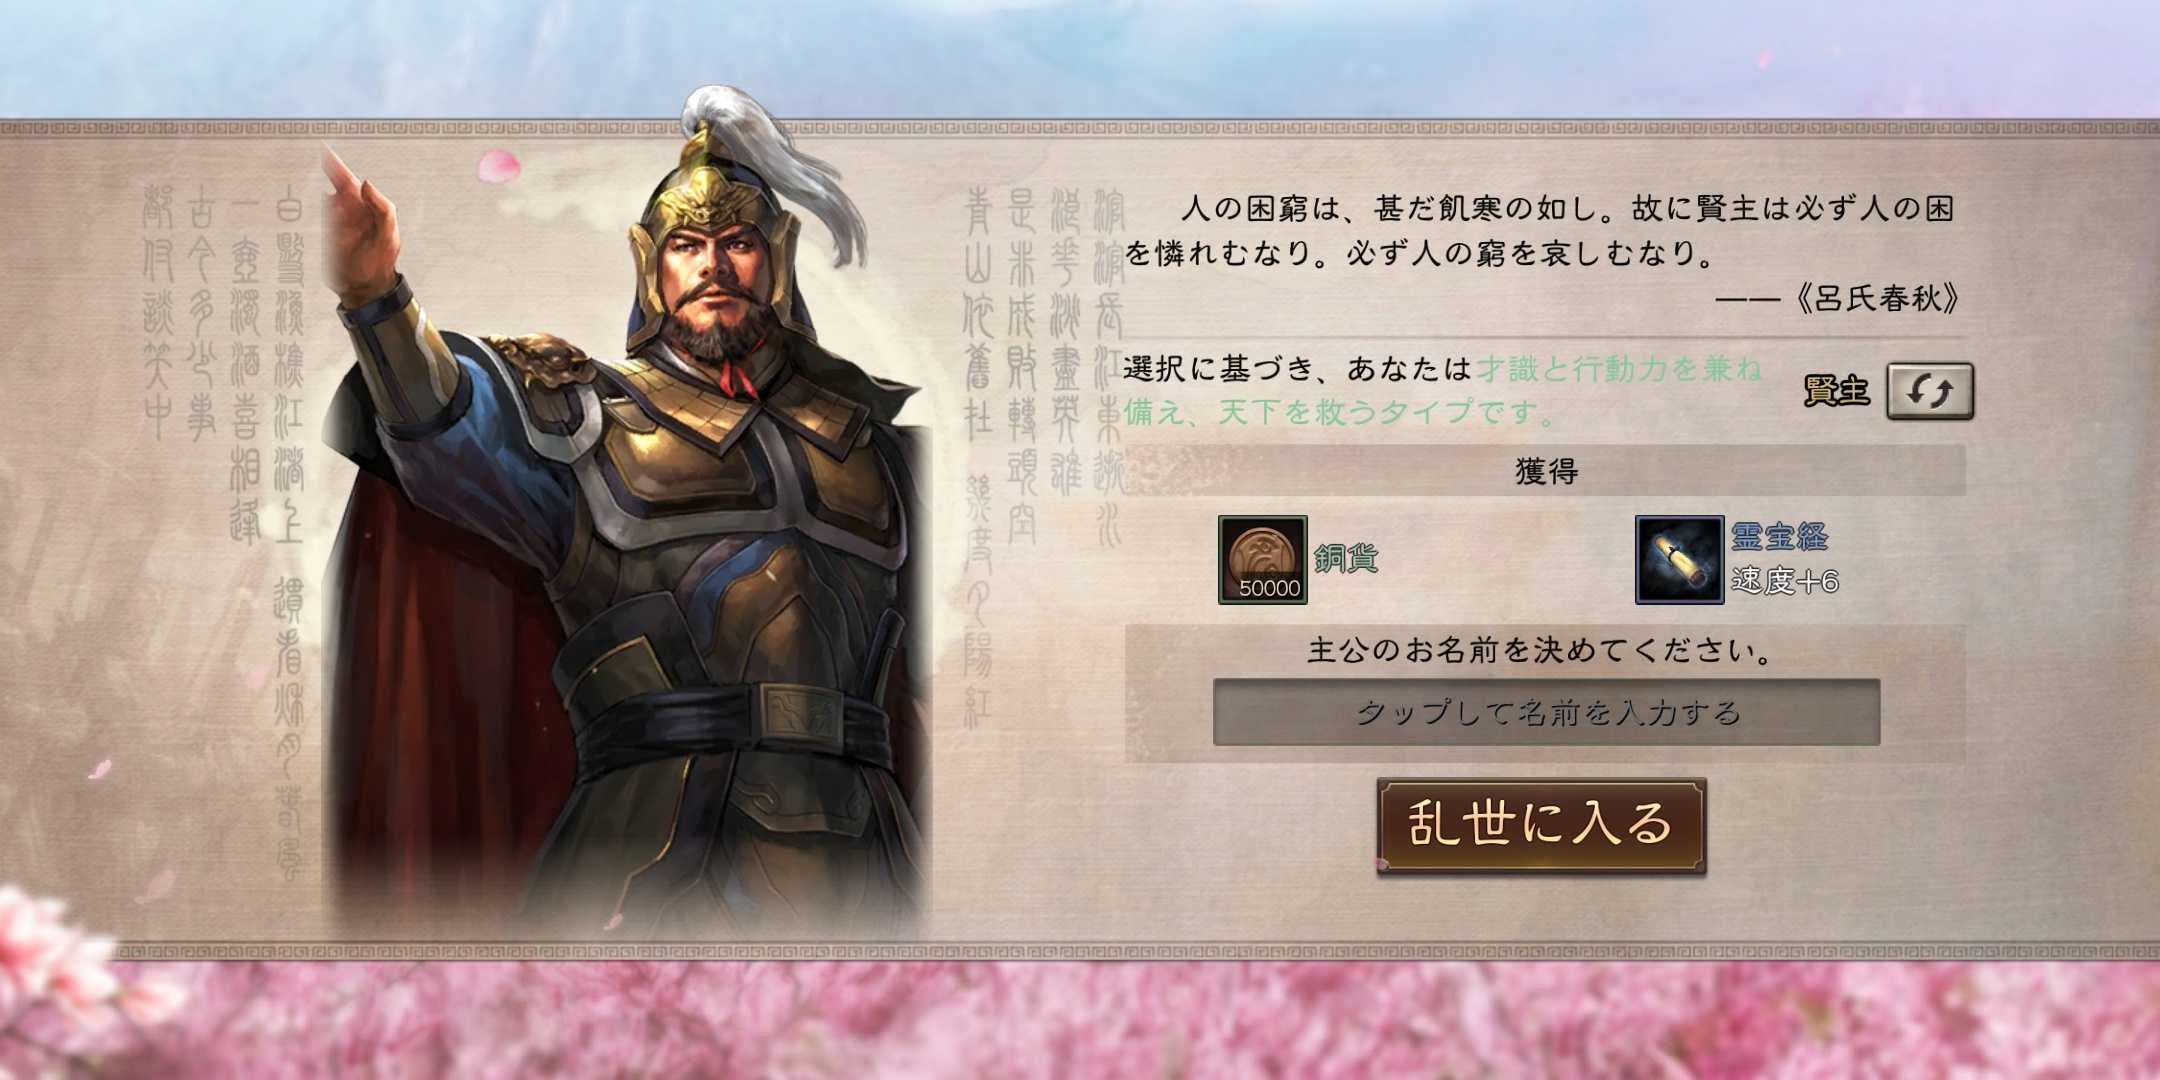Click the 乱世に入る button

coord(1541,825)
